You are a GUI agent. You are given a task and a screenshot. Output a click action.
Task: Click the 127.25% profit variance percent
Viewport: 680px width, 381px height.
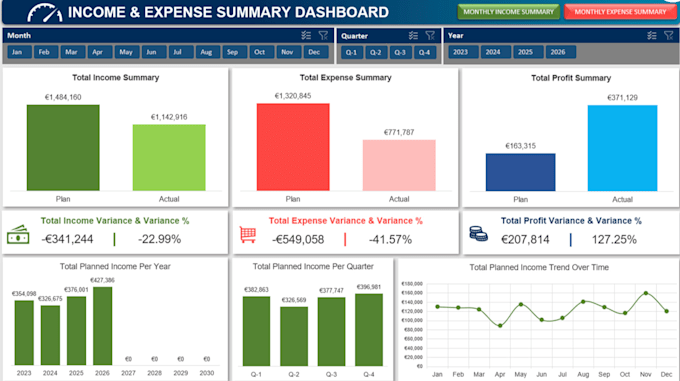click(614, 240)
